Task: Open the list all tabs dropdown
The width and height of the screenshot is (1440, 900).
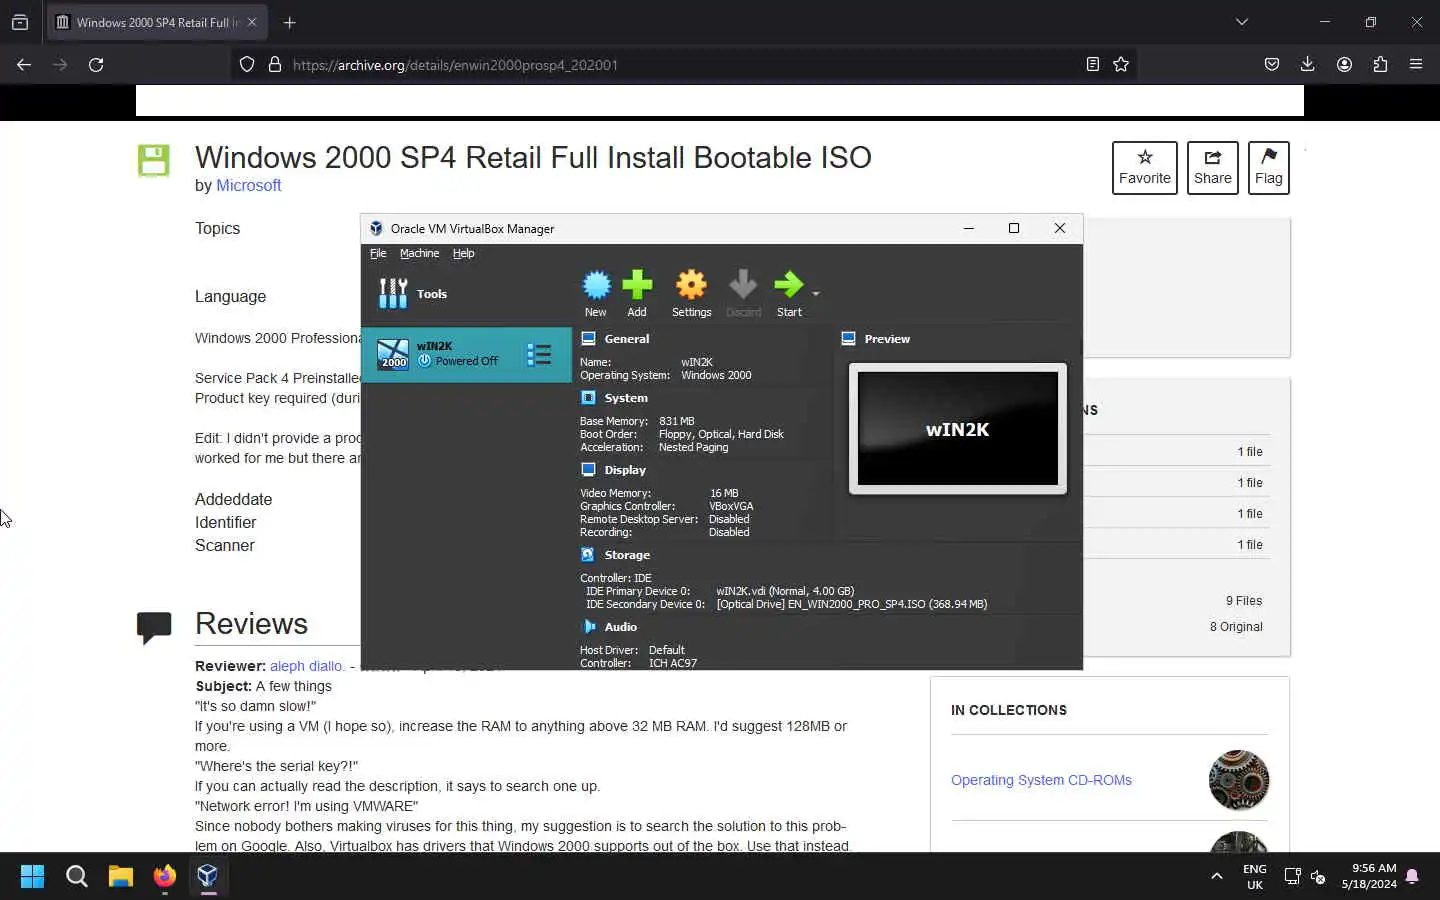Action: [1242, 22]
